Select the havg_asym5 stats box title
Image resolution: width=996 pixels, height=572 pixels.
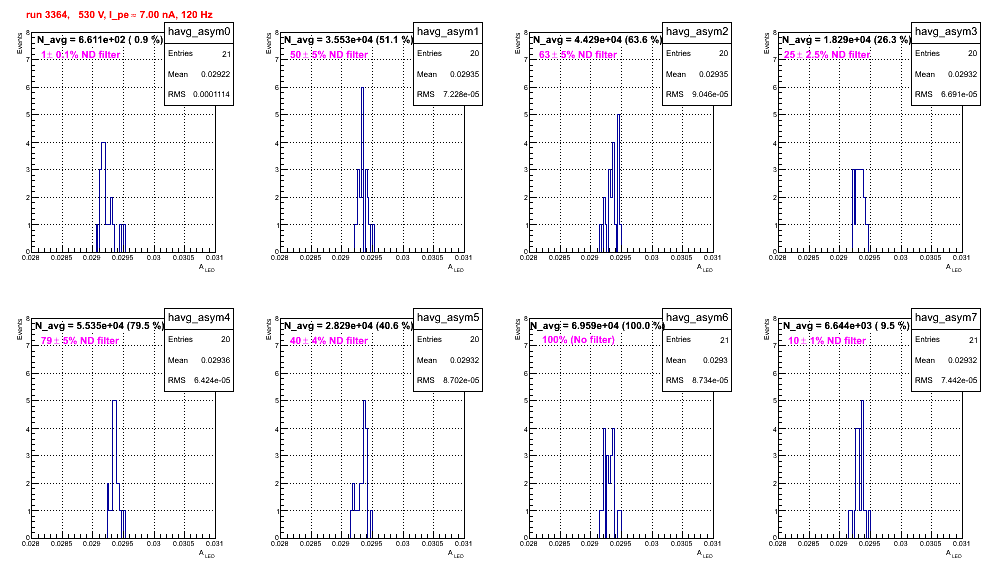coord(448,318)
